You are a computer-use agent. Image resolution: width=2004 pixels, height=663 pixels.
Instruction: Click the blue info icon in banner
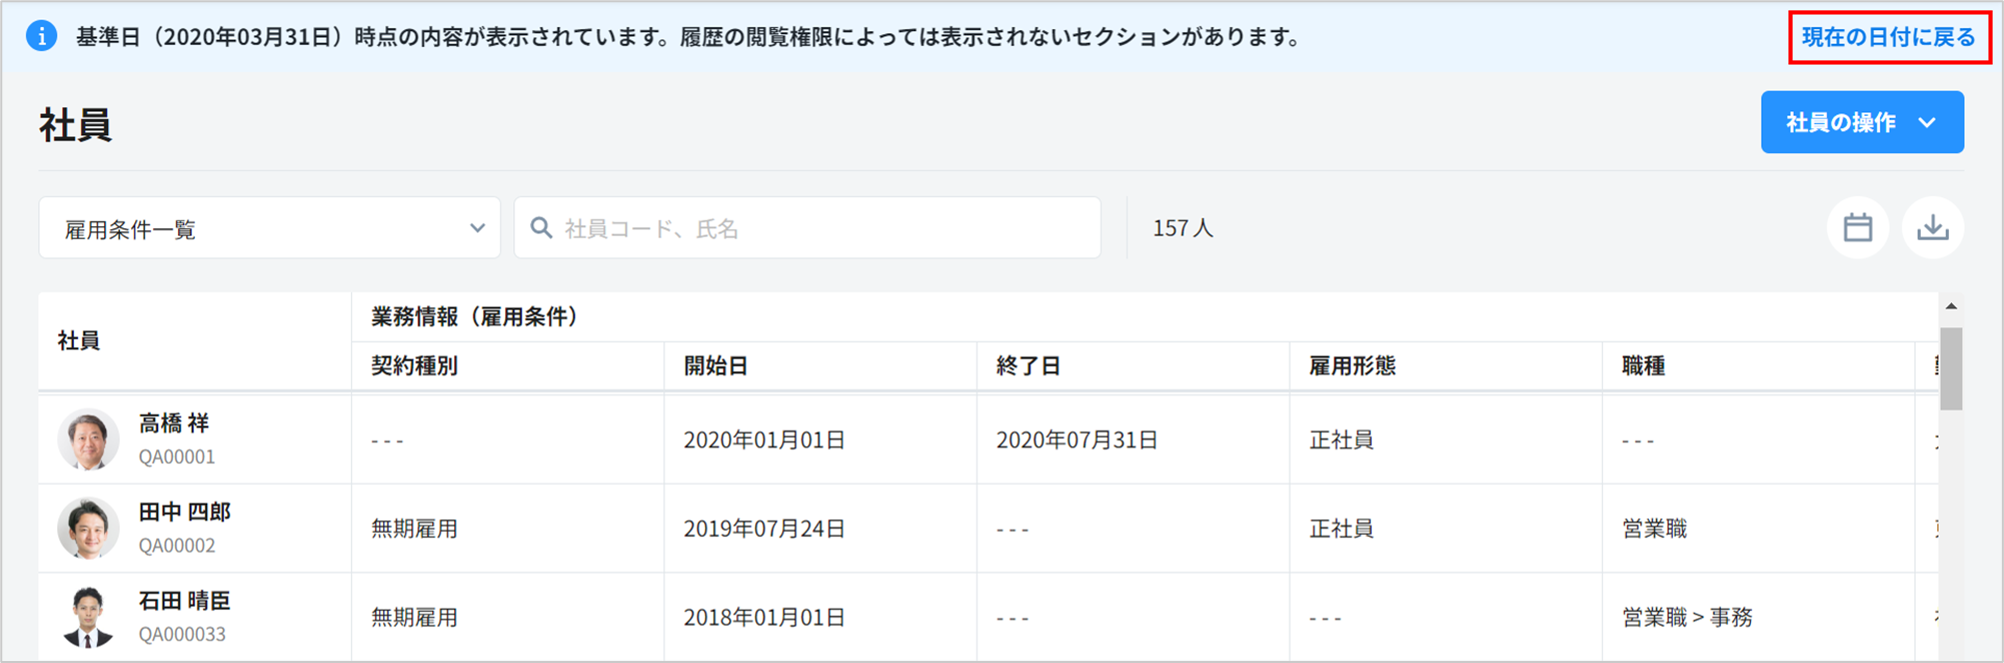click(x=41, y=37)
